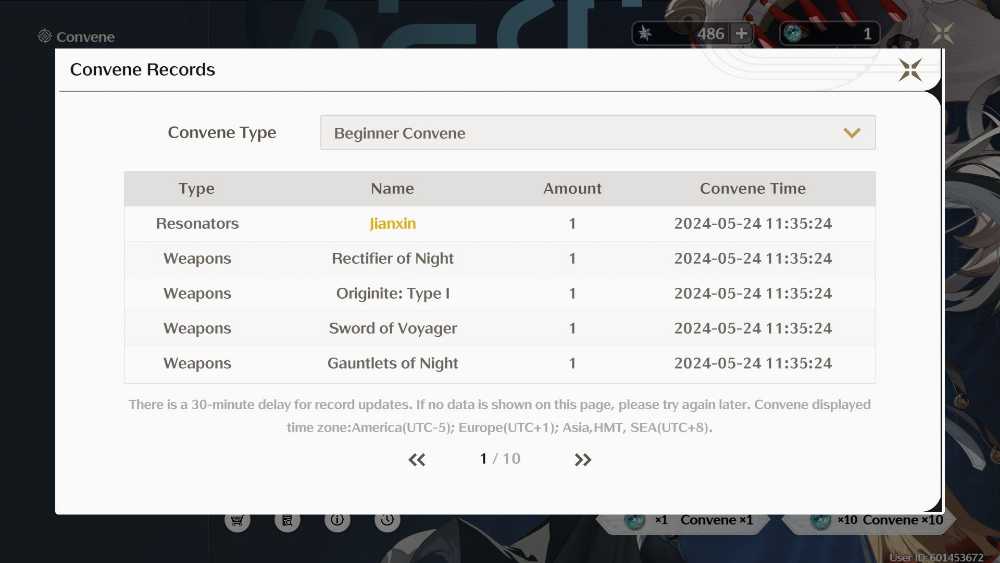
Task: Add Astrite with the plus icon
Action: tap(741, 34)
